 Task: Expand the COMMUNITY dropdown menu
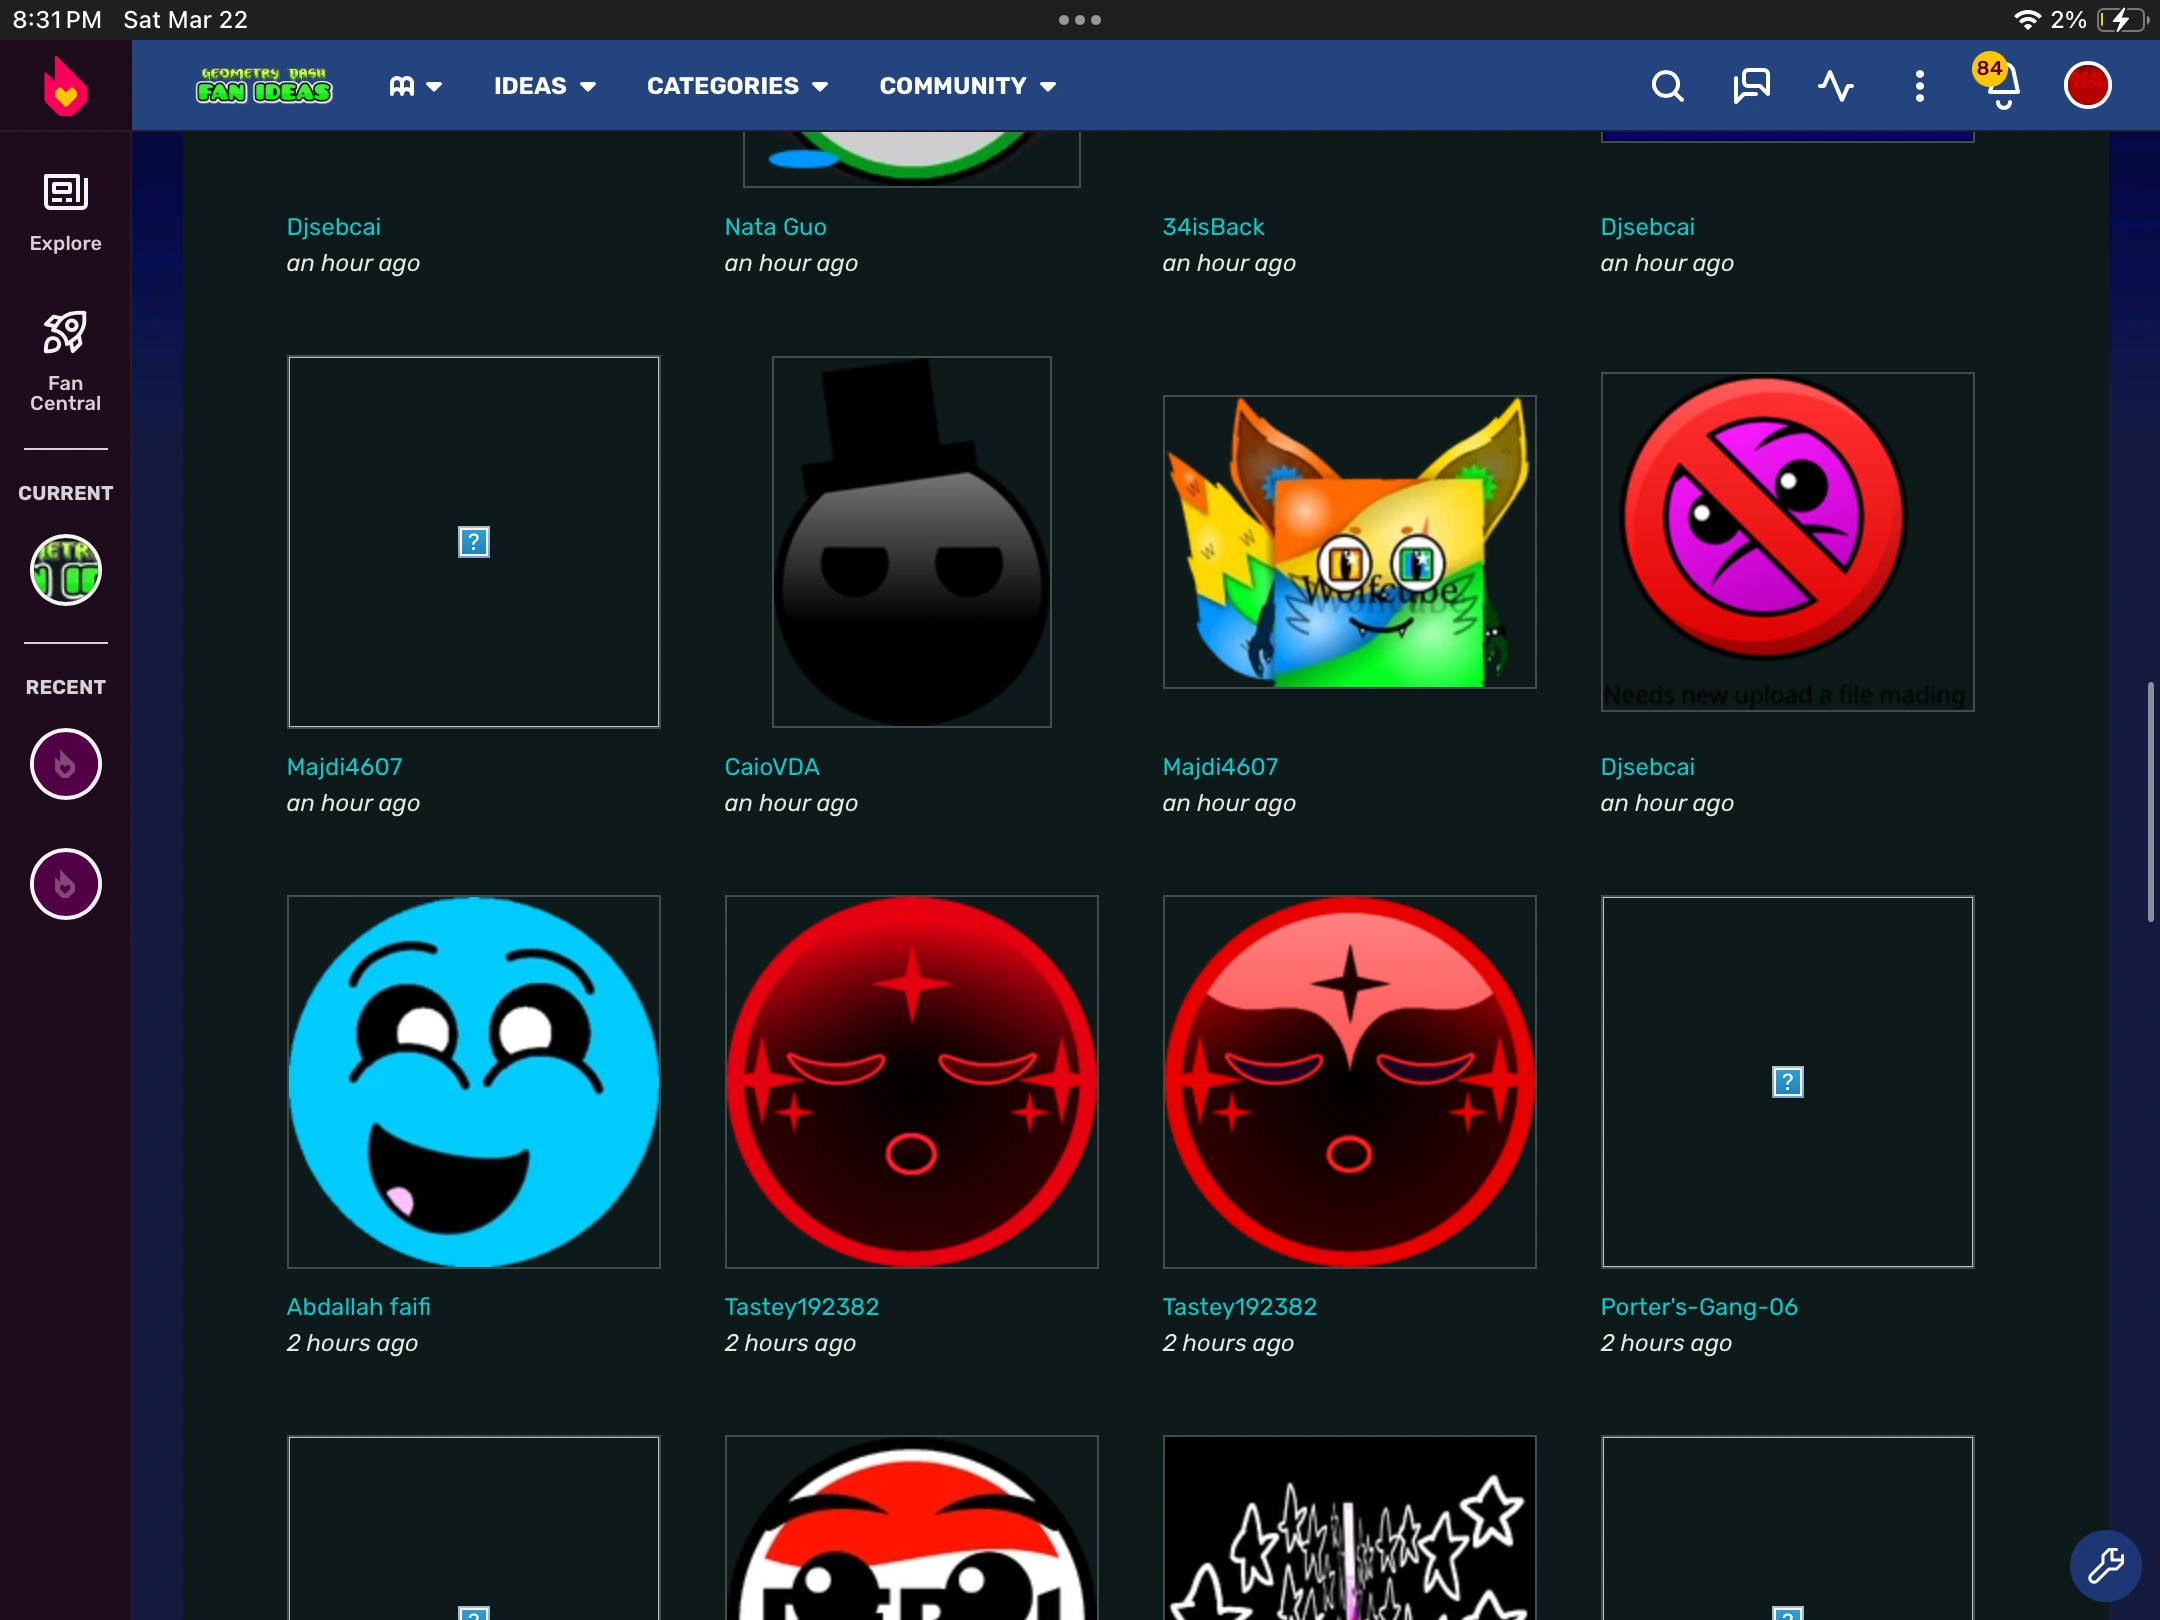(967, 86)
